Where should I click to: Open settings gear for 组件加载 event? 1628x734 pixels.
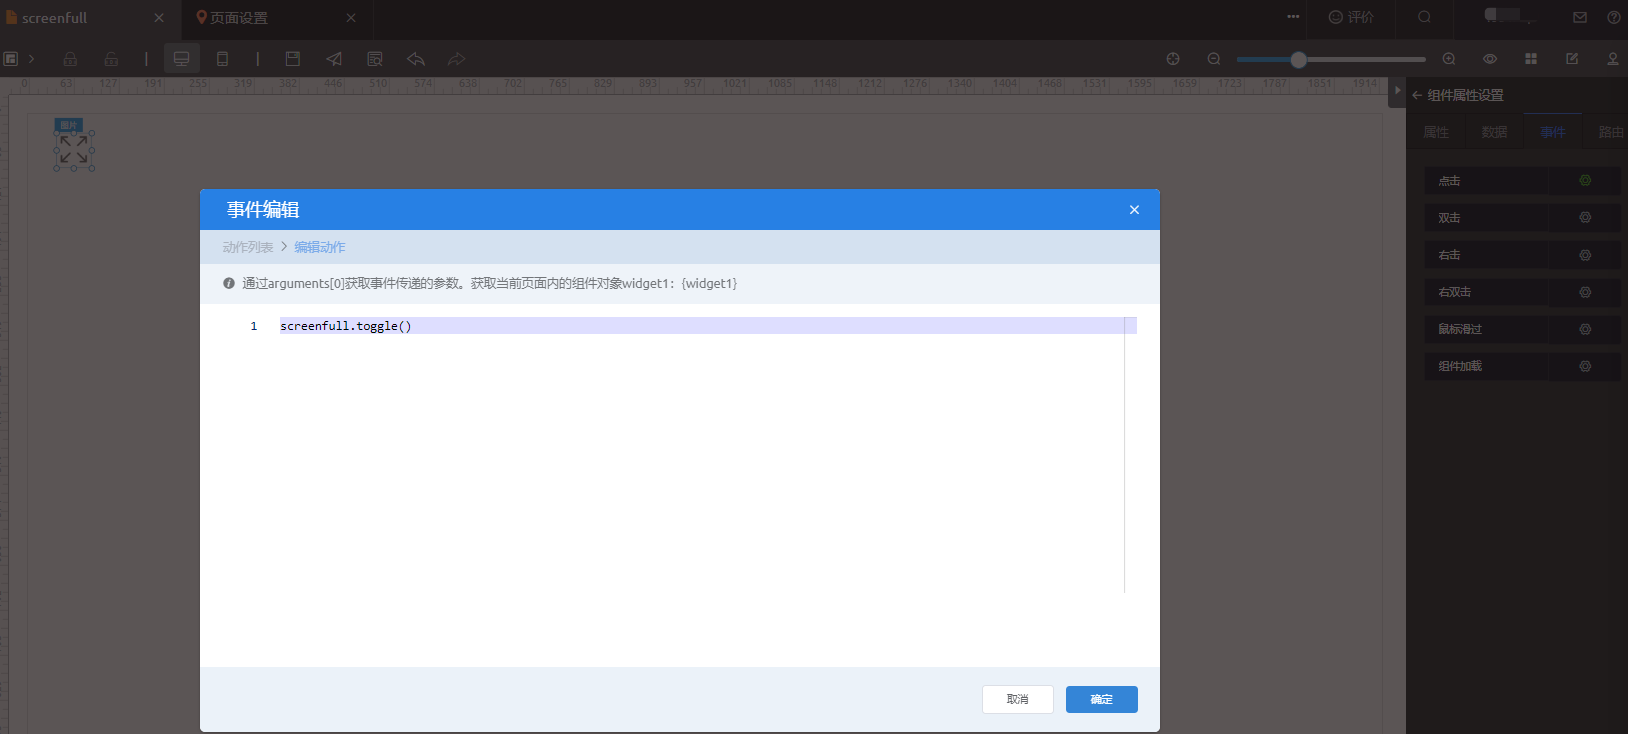[1585, 366]
